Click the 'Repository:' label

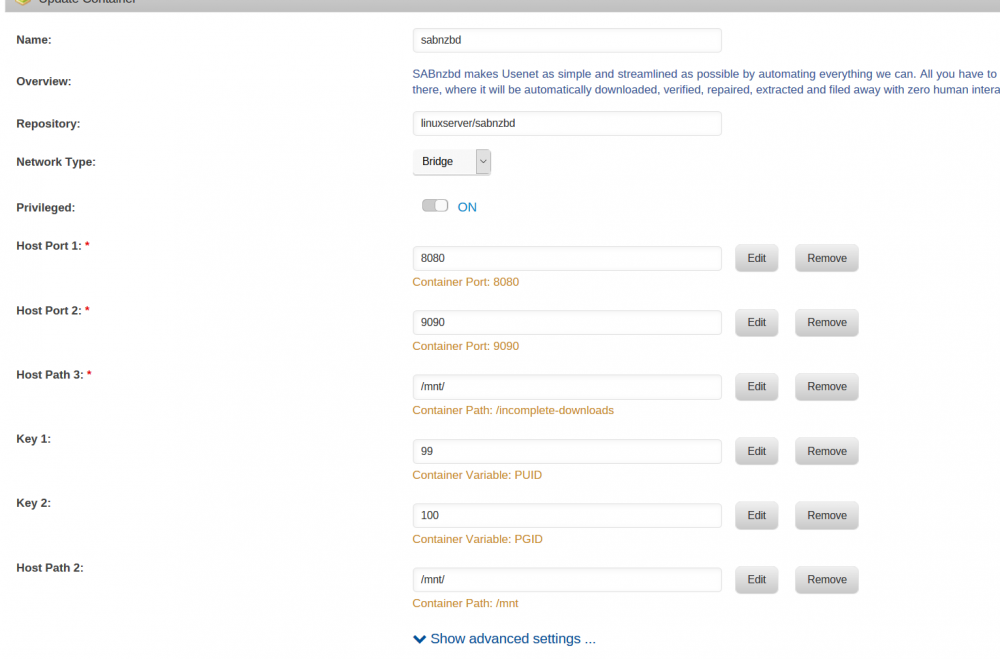(48, 124)
